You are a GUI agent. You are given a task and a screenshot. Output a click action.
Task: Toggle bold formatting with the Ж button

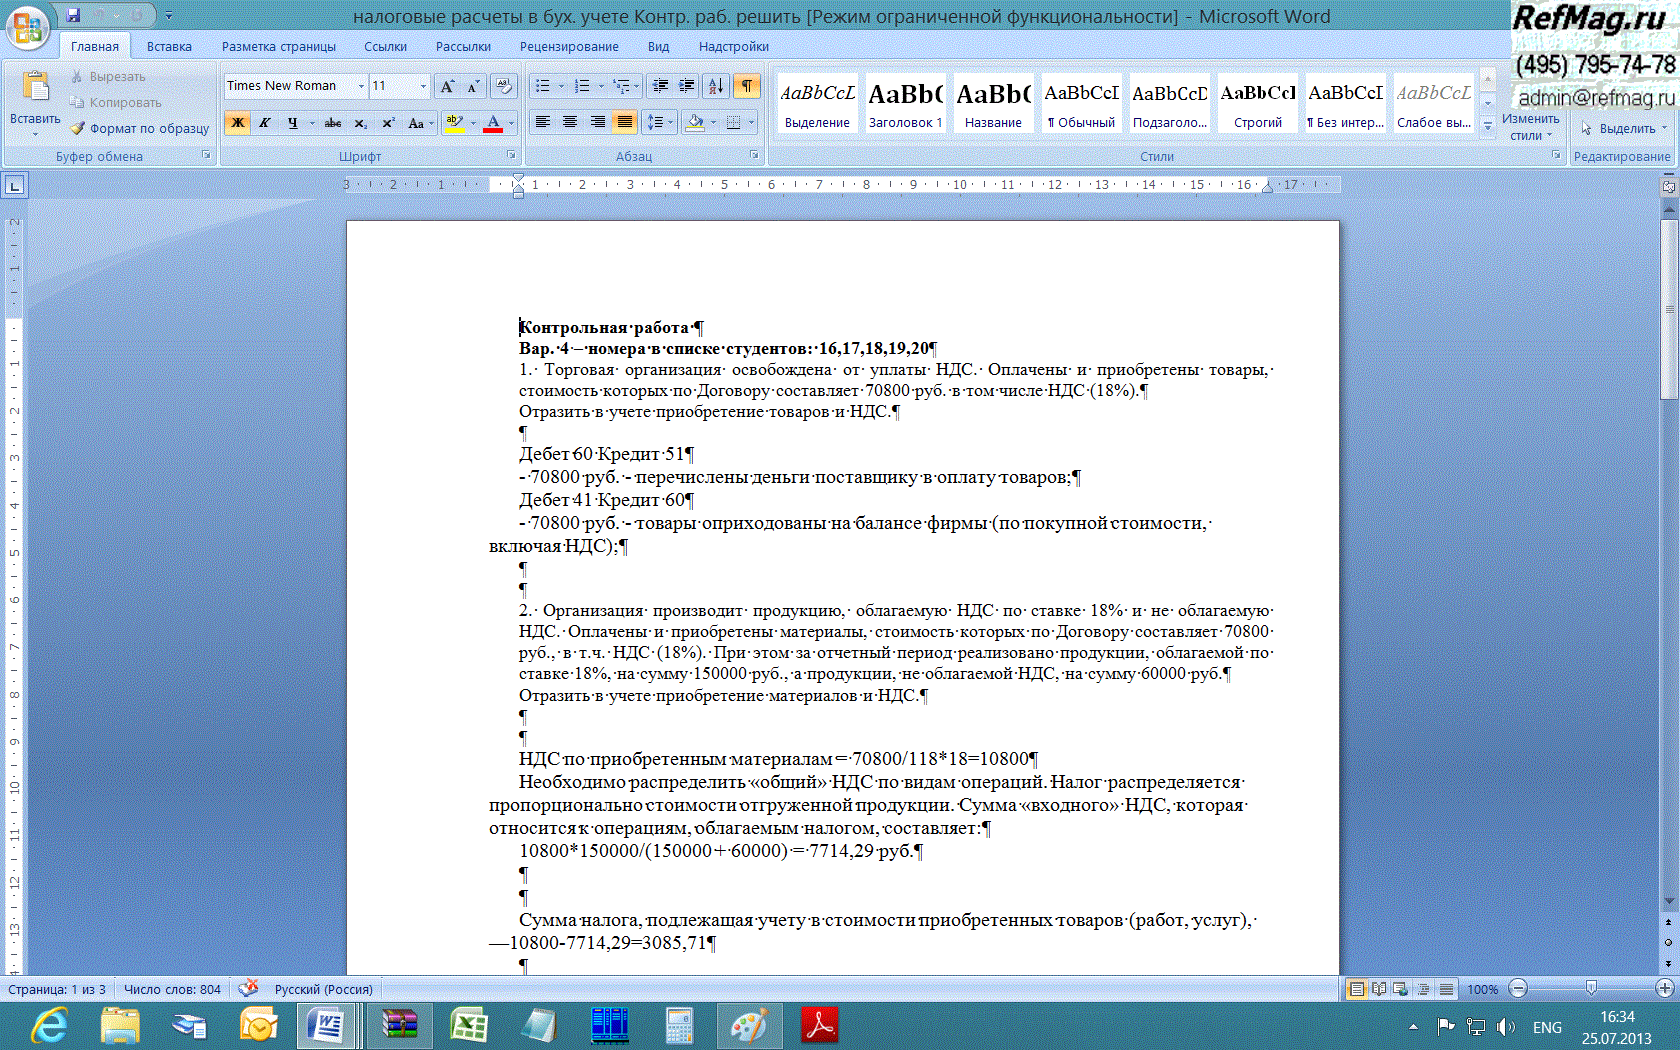pos(238,123)
